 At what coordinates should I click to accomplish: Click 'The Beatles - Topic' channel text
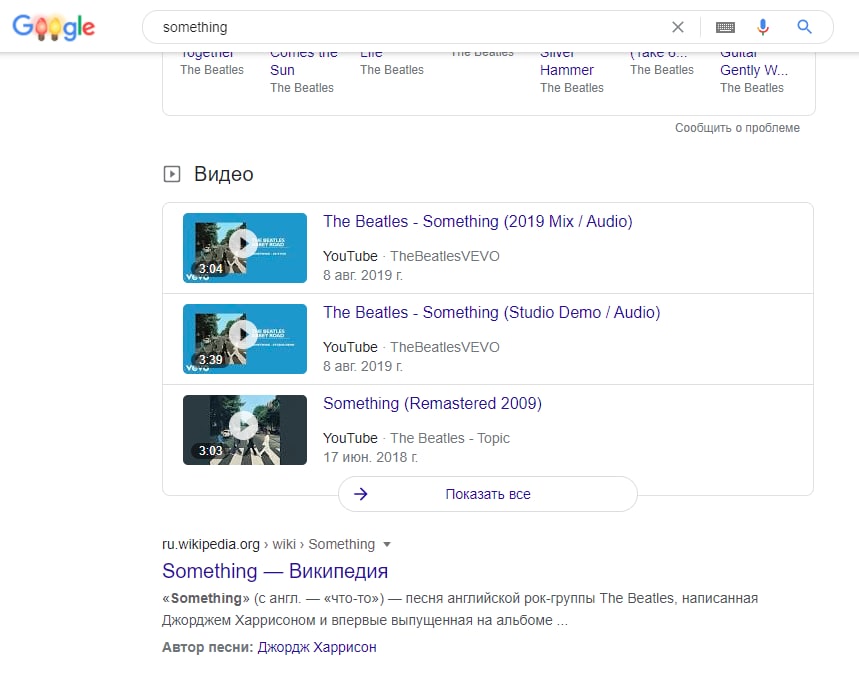pyautogui.click(x=450, y=438)
